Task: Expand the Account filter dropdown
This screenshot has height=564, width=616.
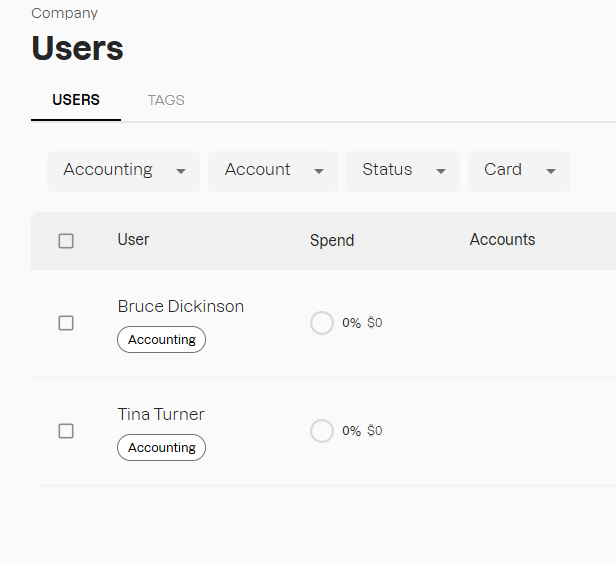Action: click(x=273, y=171)
